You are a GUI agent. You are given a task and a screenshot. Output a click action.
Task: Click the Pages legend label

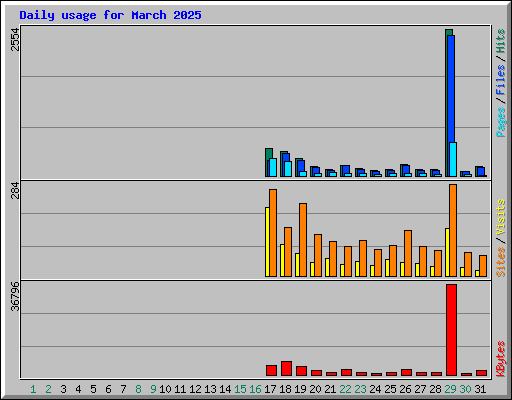(x=500, y=122)
